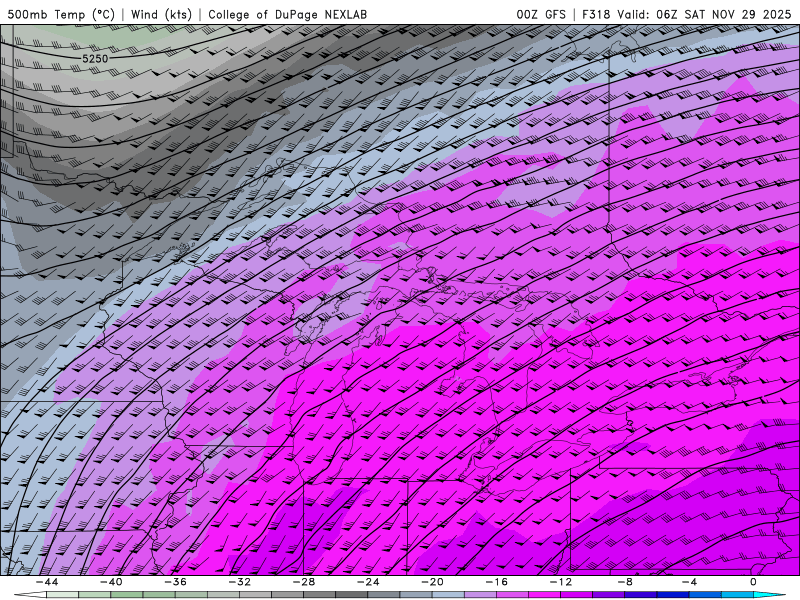Image resolution: width=800 pixels, height=600 pixels.
Task: Click the -28 legend value
Action: pos(304,582)
